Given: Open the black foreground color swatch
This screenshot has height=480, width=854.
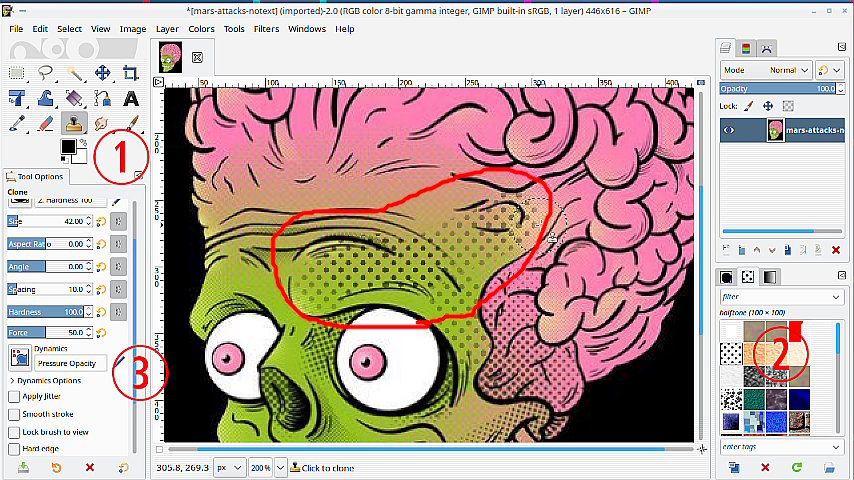Looking at the screenshot, I should [68, 146].
